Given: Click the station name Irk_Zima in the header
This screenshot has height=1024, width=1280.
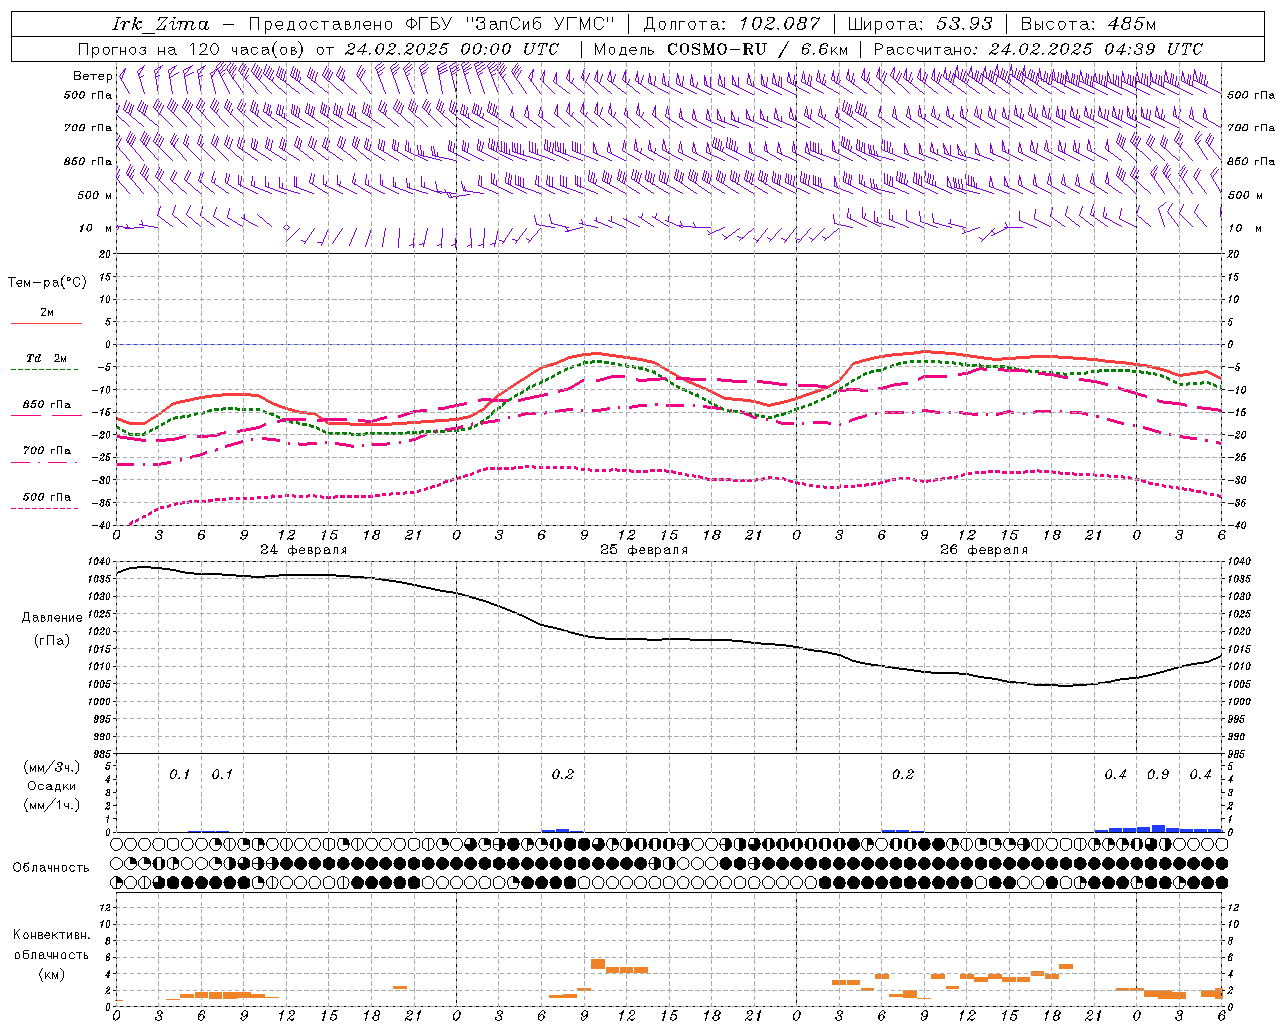Looking at the screenshot, I should pos(161,24).
